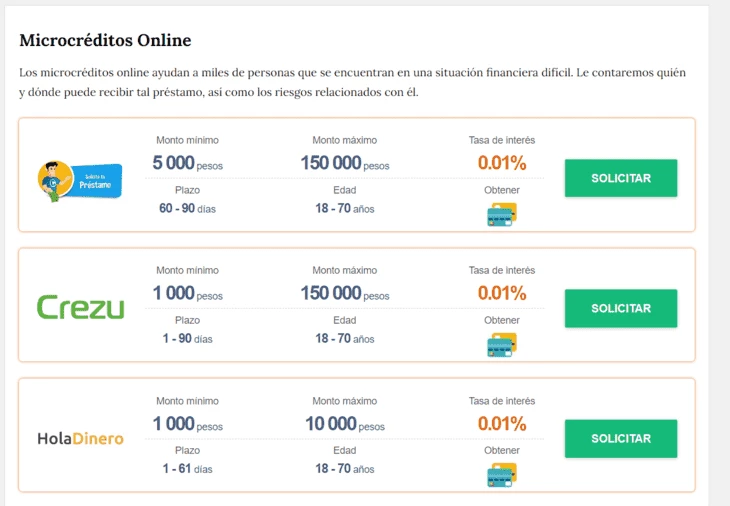This screenshot has width=730, height=506.
Task: Click Crezu's 1 000 pesos minimum amount
Action: (x=187, y=294)
